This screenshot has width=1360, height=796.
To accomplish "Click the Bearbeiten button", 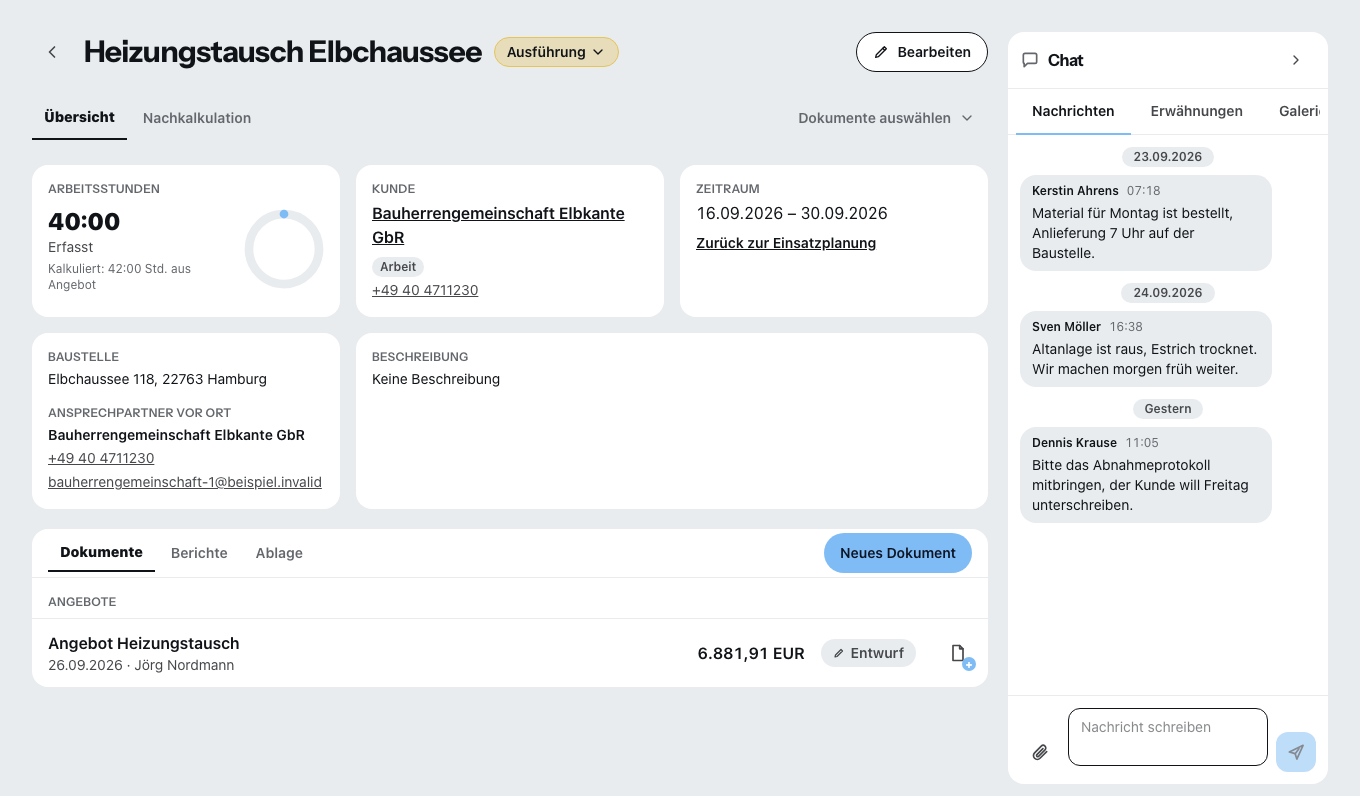I will (922, 52).
